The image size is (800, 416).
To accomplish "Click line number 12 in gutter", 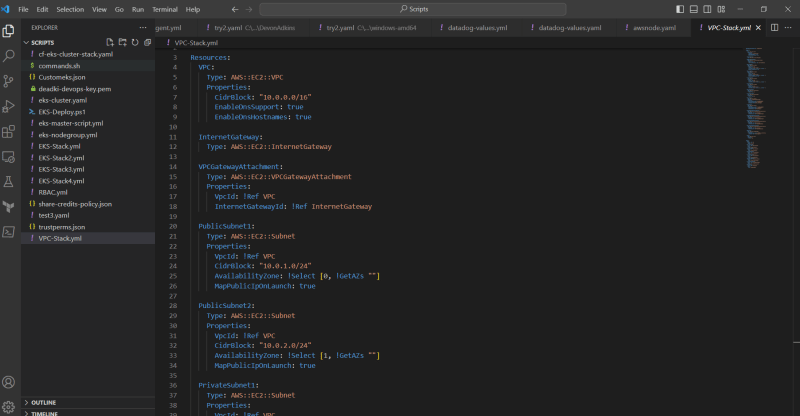I will coord(173,146).
